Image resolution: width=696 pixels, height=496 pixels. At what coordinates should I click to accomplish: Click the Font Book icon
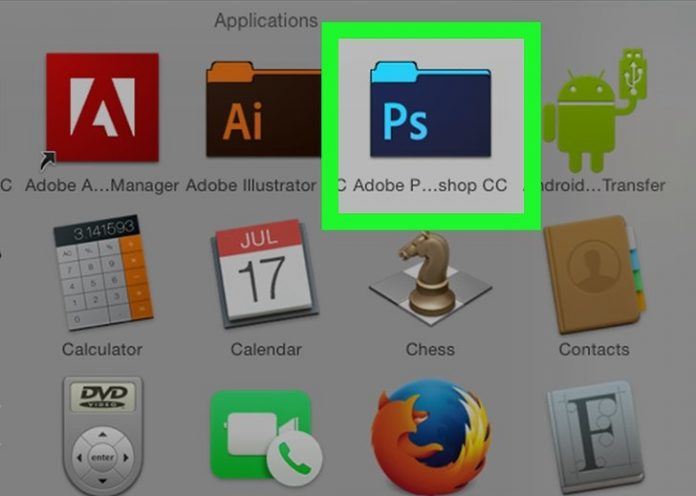tap(593, 440)
